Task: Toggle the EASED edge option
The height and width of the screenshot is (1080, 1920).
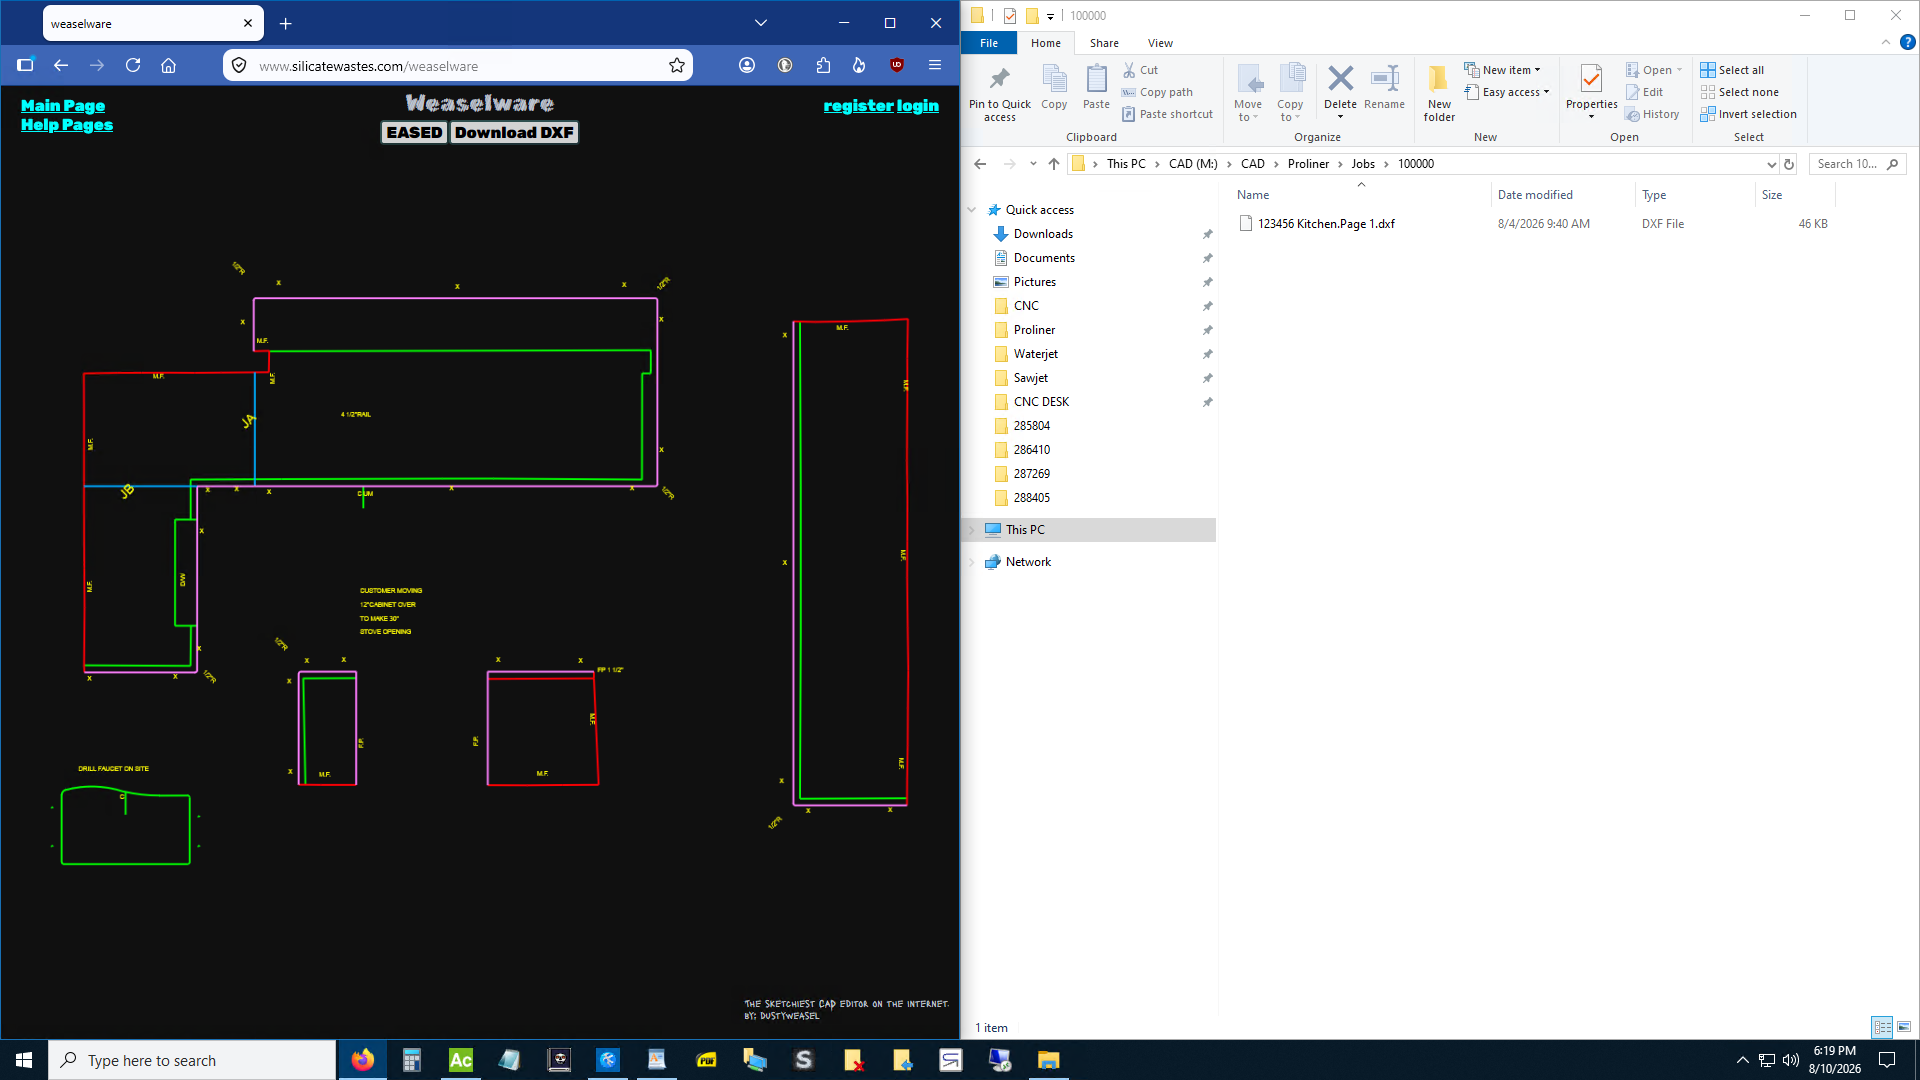Action: 414,132
